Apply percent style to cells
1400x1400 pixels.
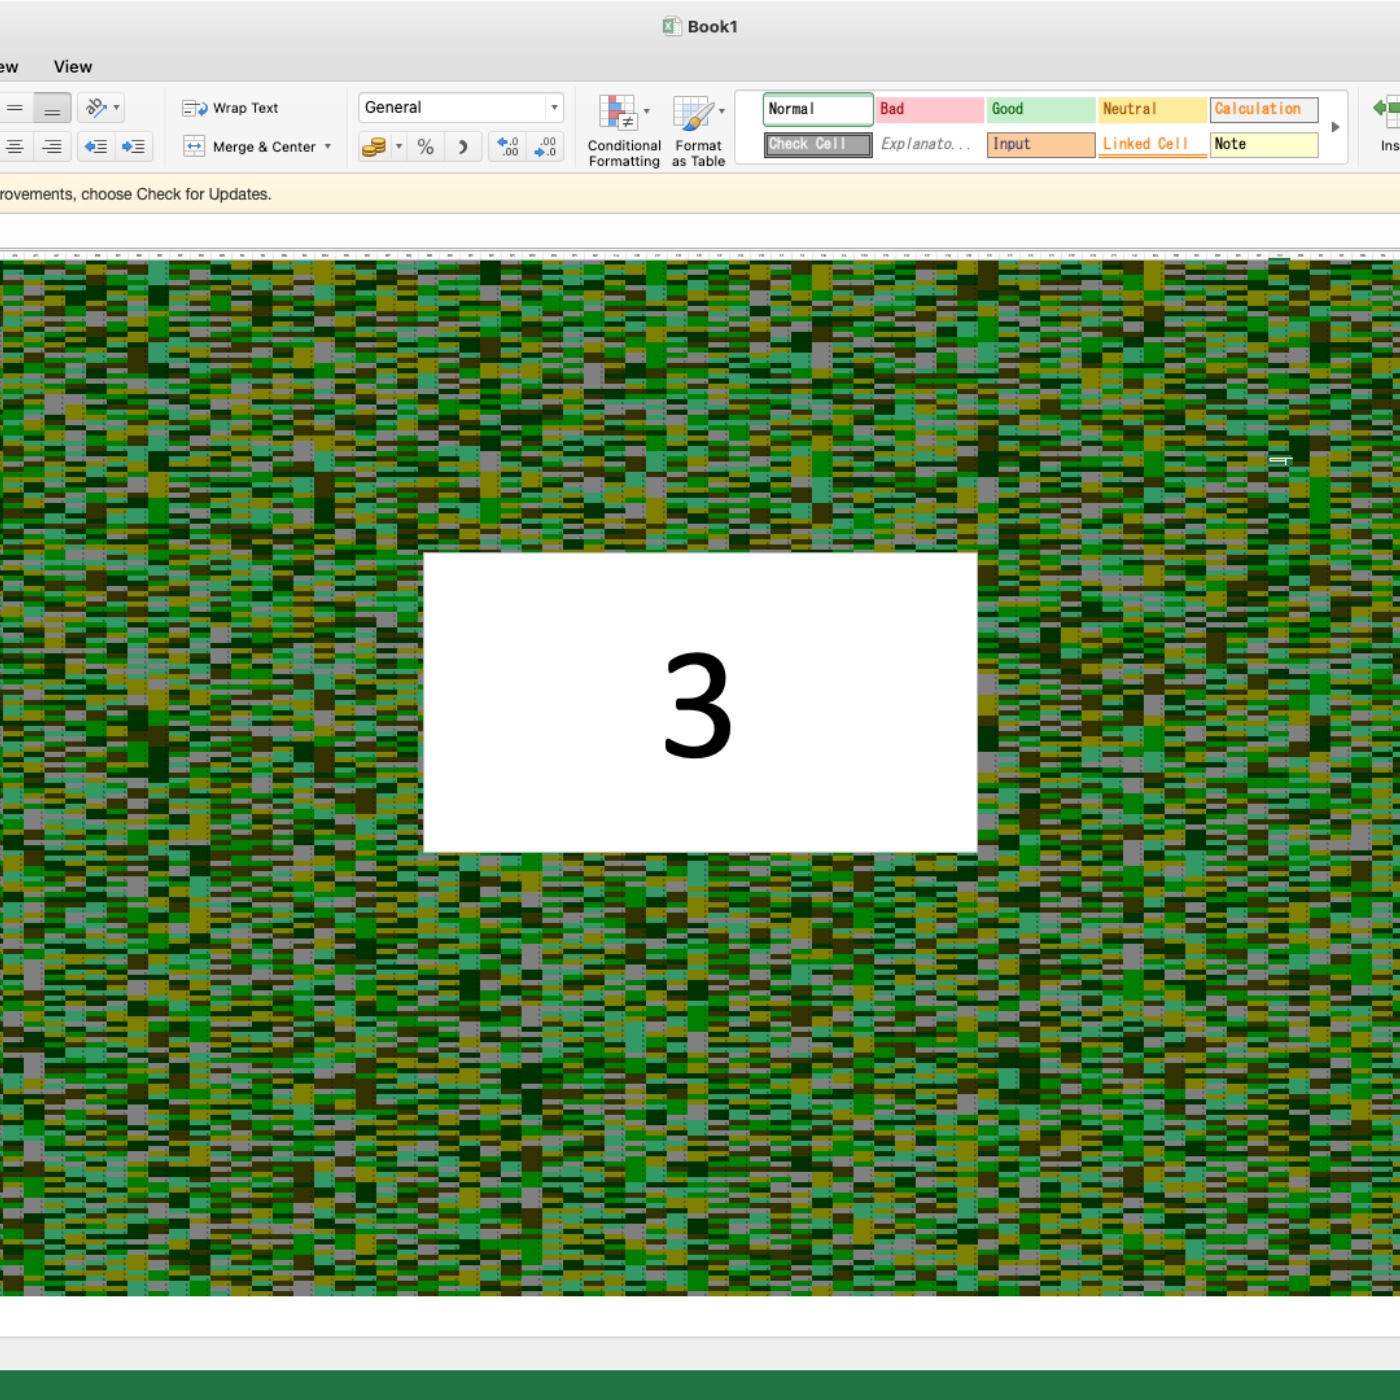pyautogui.click(x=425, y=147)
